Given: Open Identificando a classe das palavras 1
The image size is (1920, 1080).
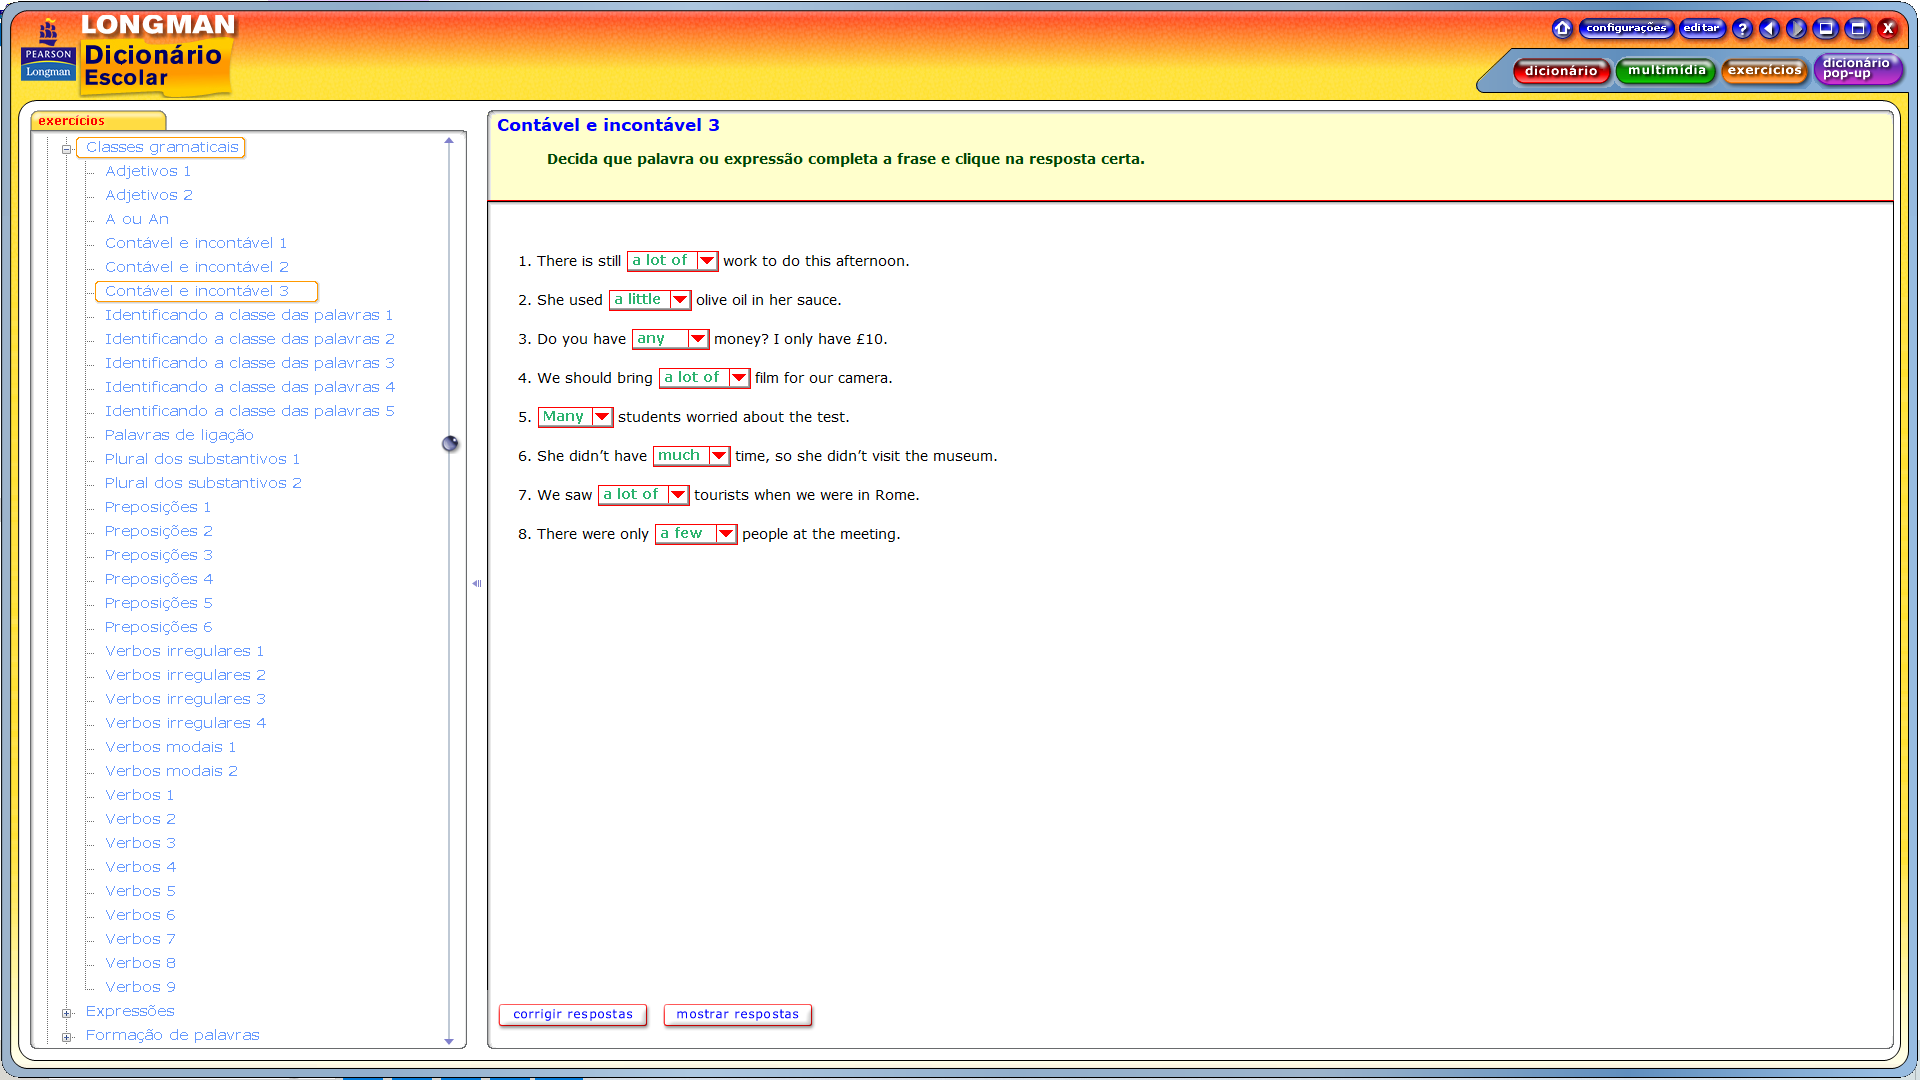Looking at the screenshot, I should (x=249, y=315).
